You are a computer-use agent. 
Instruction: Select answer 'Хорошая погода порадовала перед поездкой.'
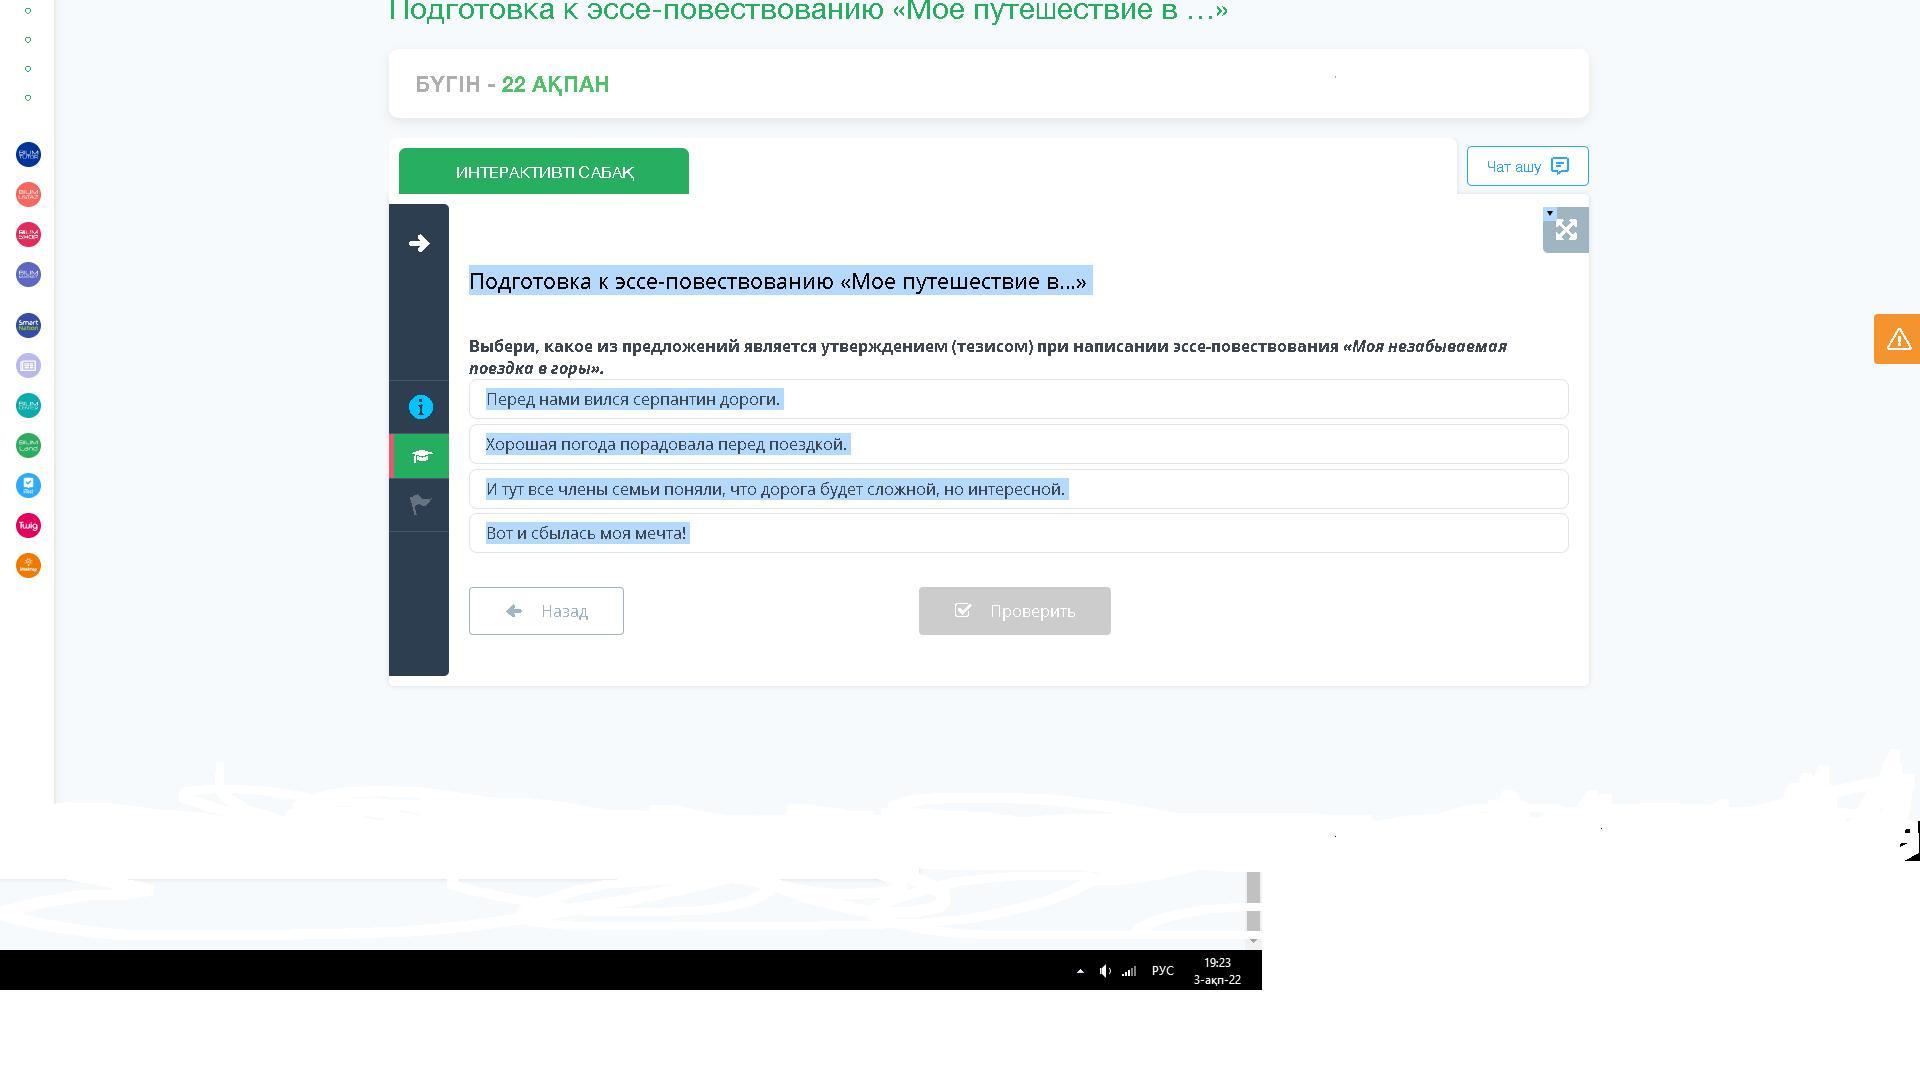(1018, 444)
